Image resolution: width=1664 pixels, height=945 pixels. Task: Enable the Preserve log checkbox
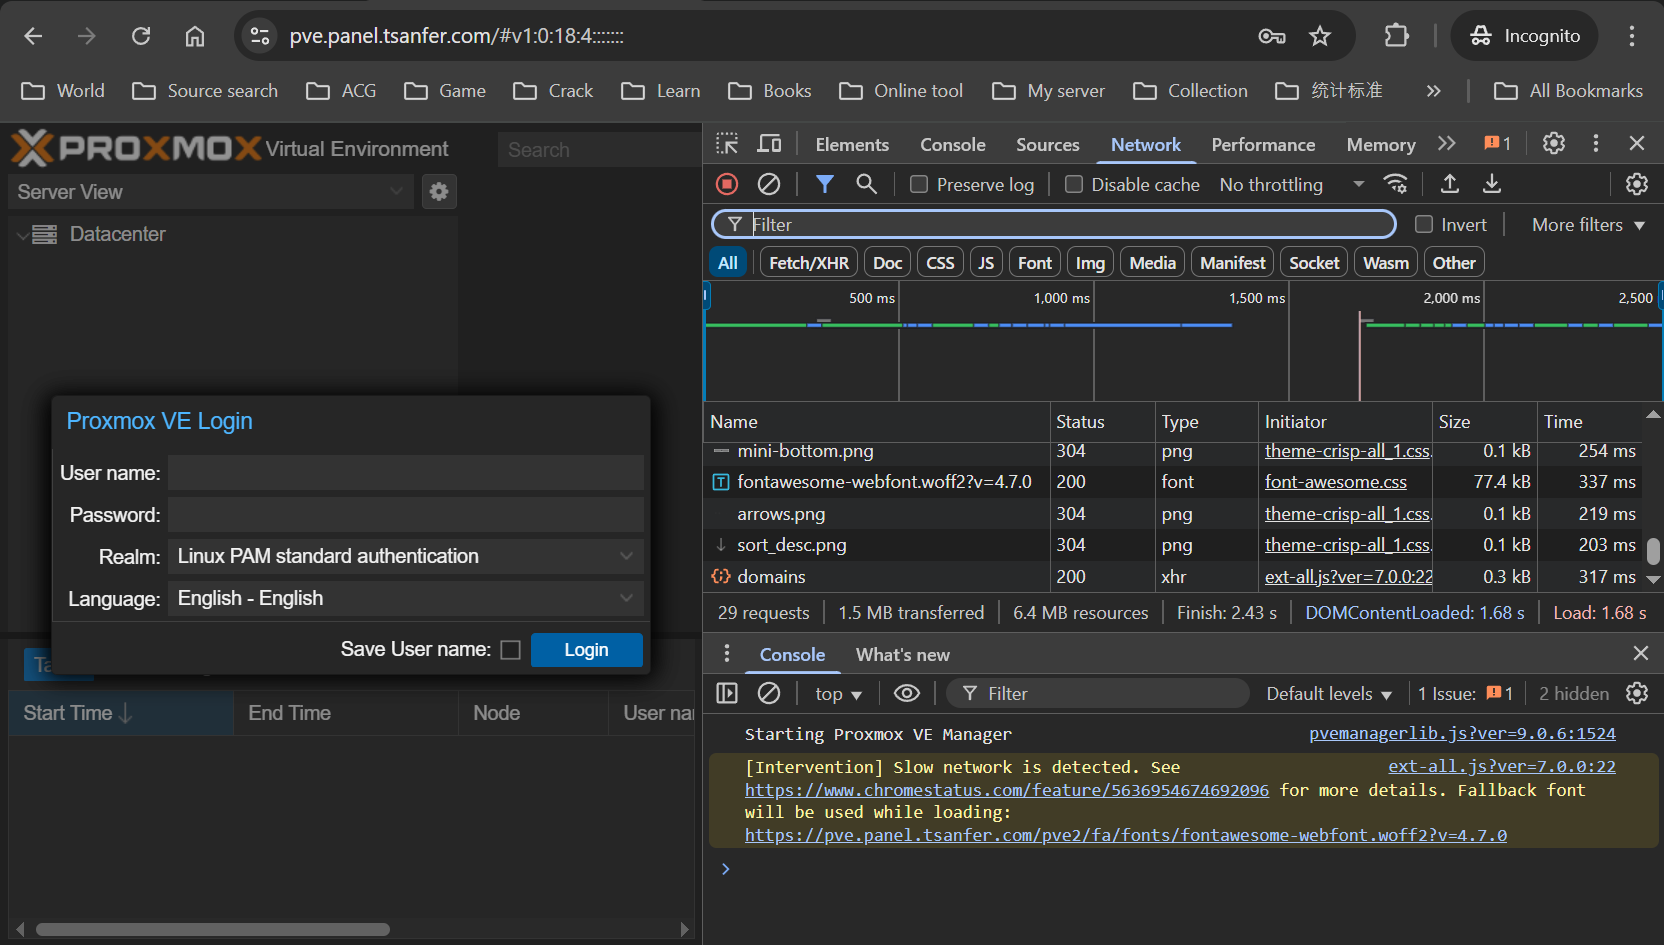coord(919,184)
